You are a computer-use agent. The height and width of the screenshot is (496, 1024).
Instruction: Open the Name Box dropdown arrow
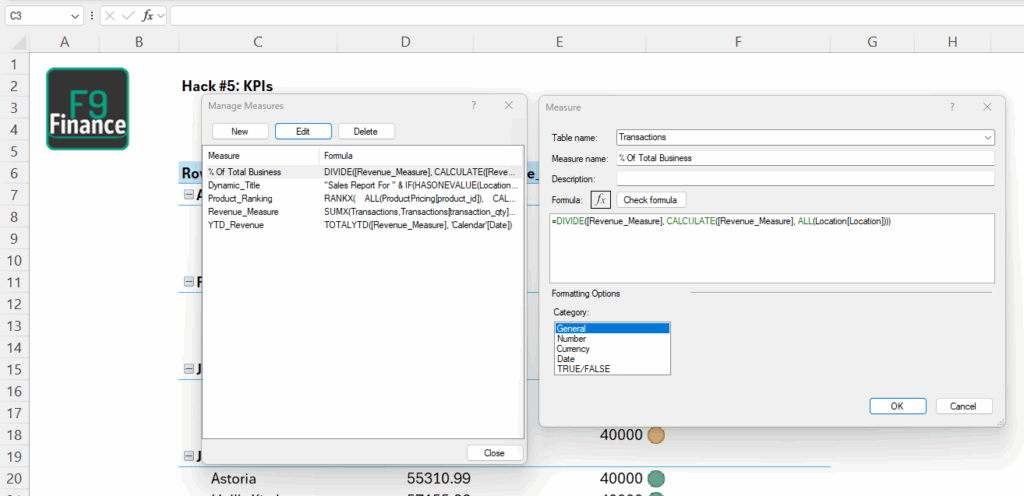(x=74, y=16)
